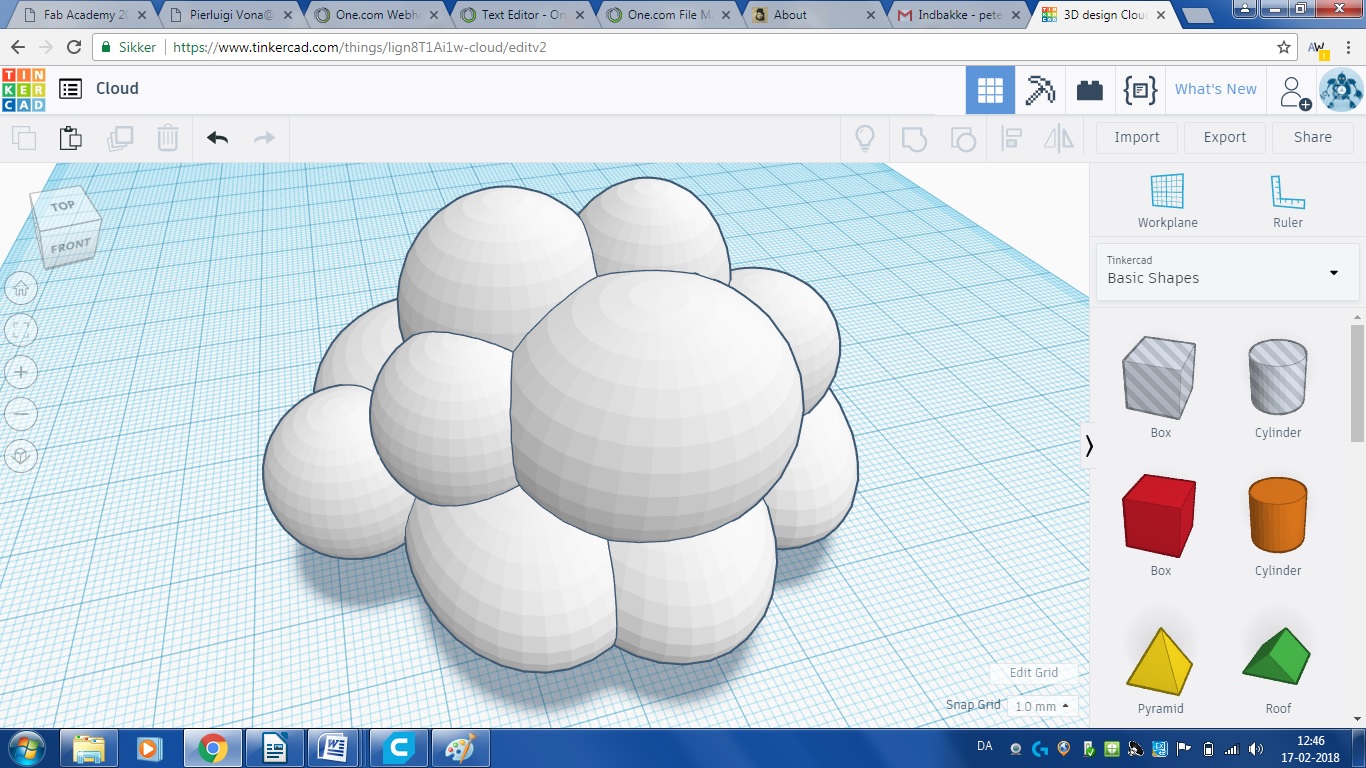Click the Paste clipboard icon
This screenshot has width=1366, height=768.
pos(70,138)
